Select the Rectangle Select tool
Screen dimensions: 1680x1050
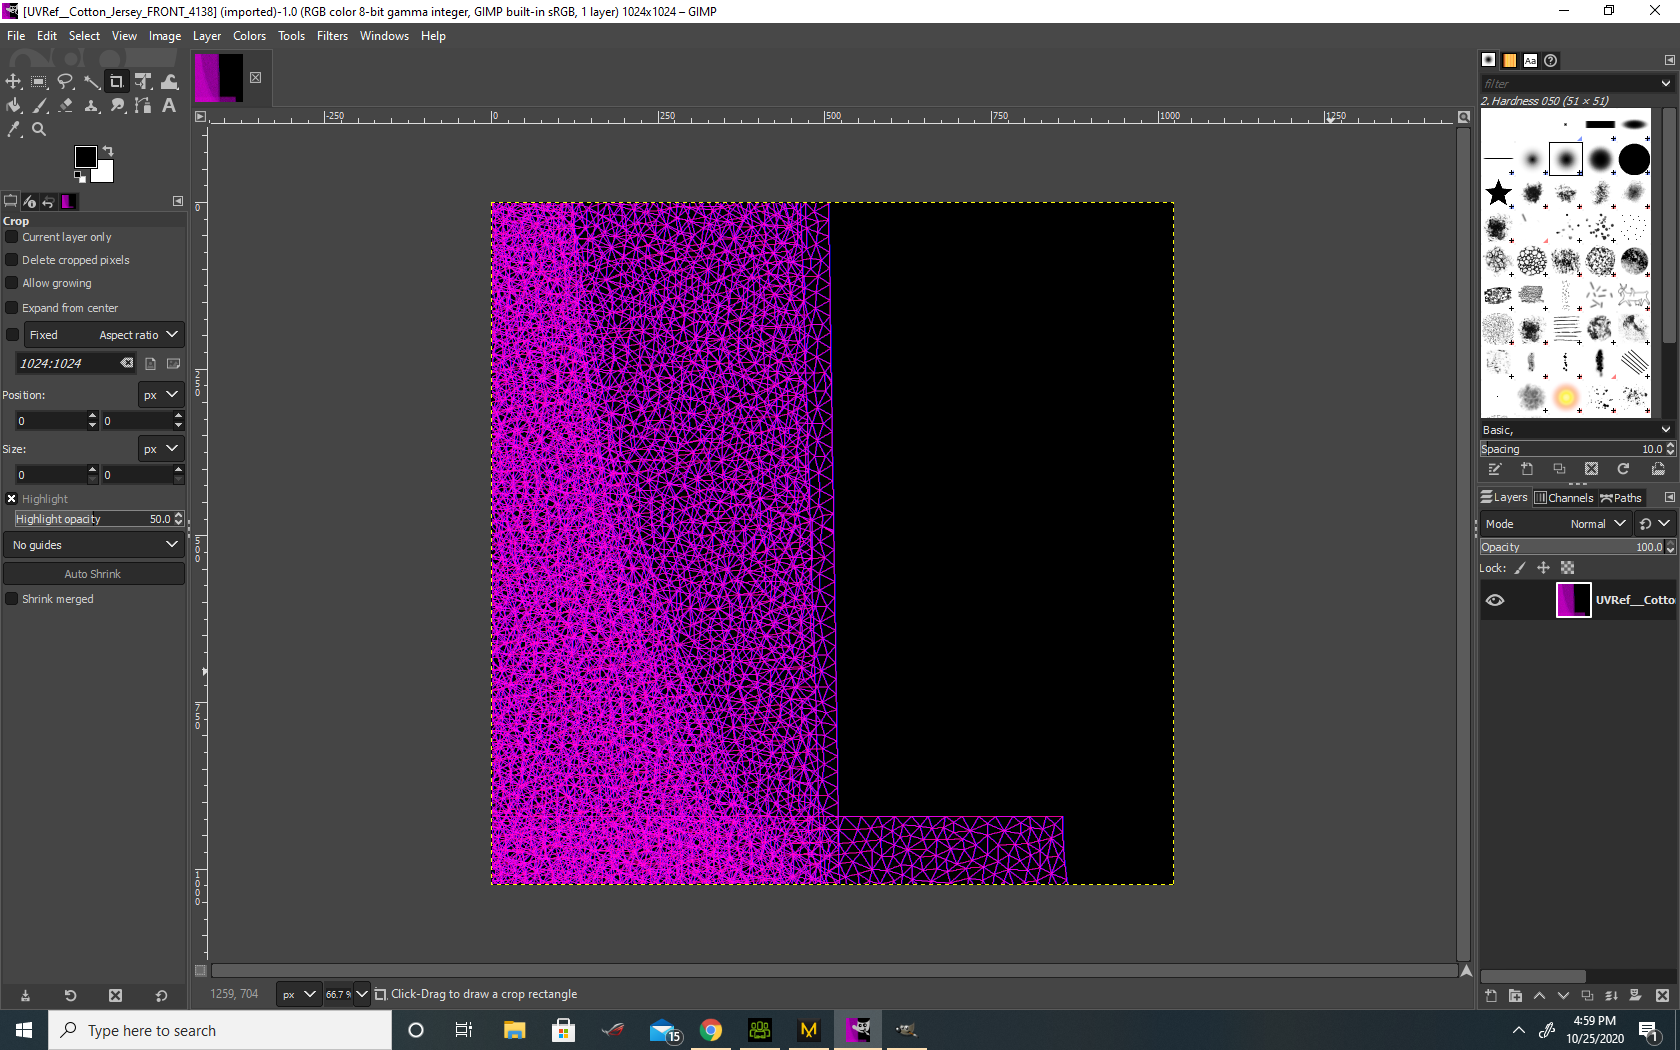[39, 82]
